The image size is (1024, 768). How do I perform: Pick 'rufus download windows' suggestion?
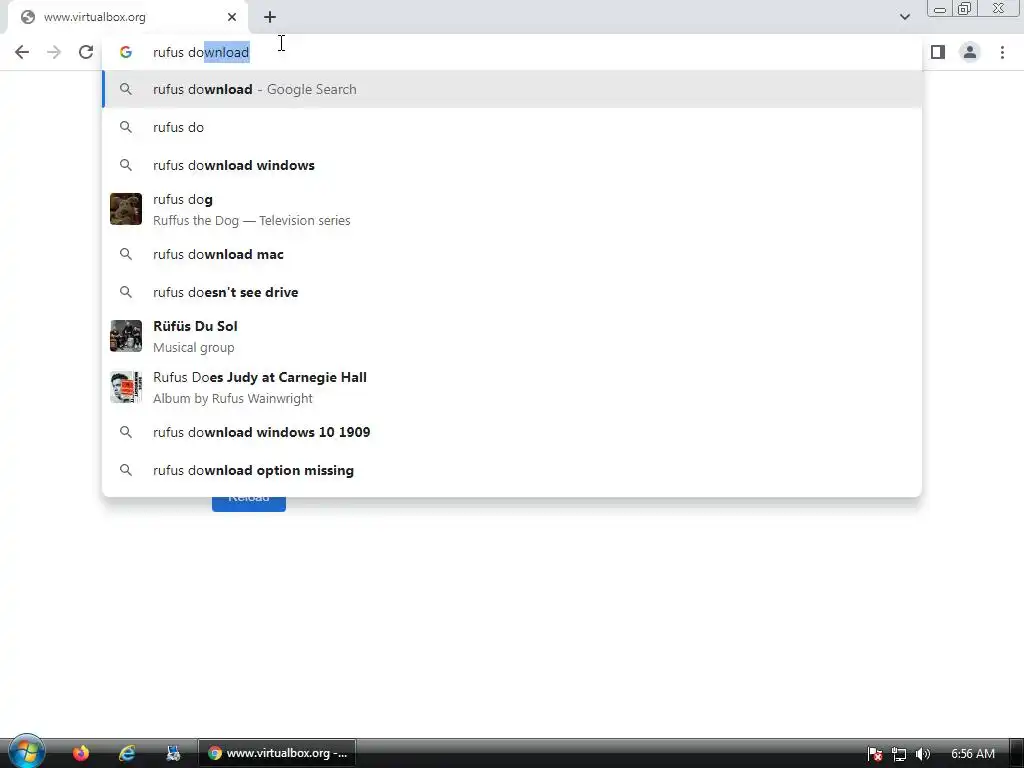(512, 165)
